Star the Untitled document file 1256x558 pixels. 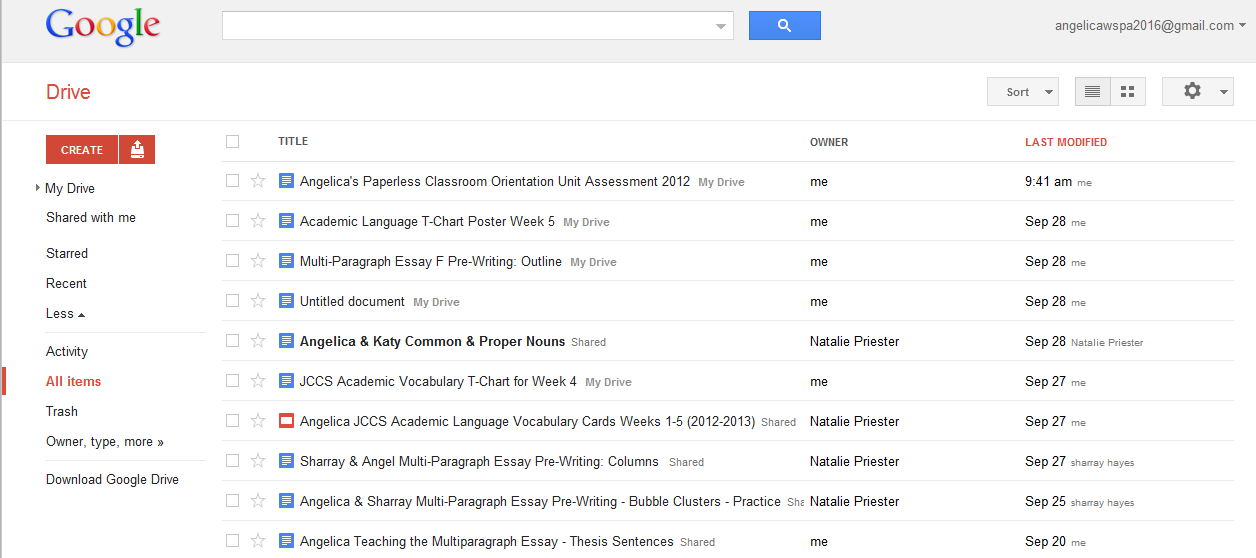(x=258, y=301)
